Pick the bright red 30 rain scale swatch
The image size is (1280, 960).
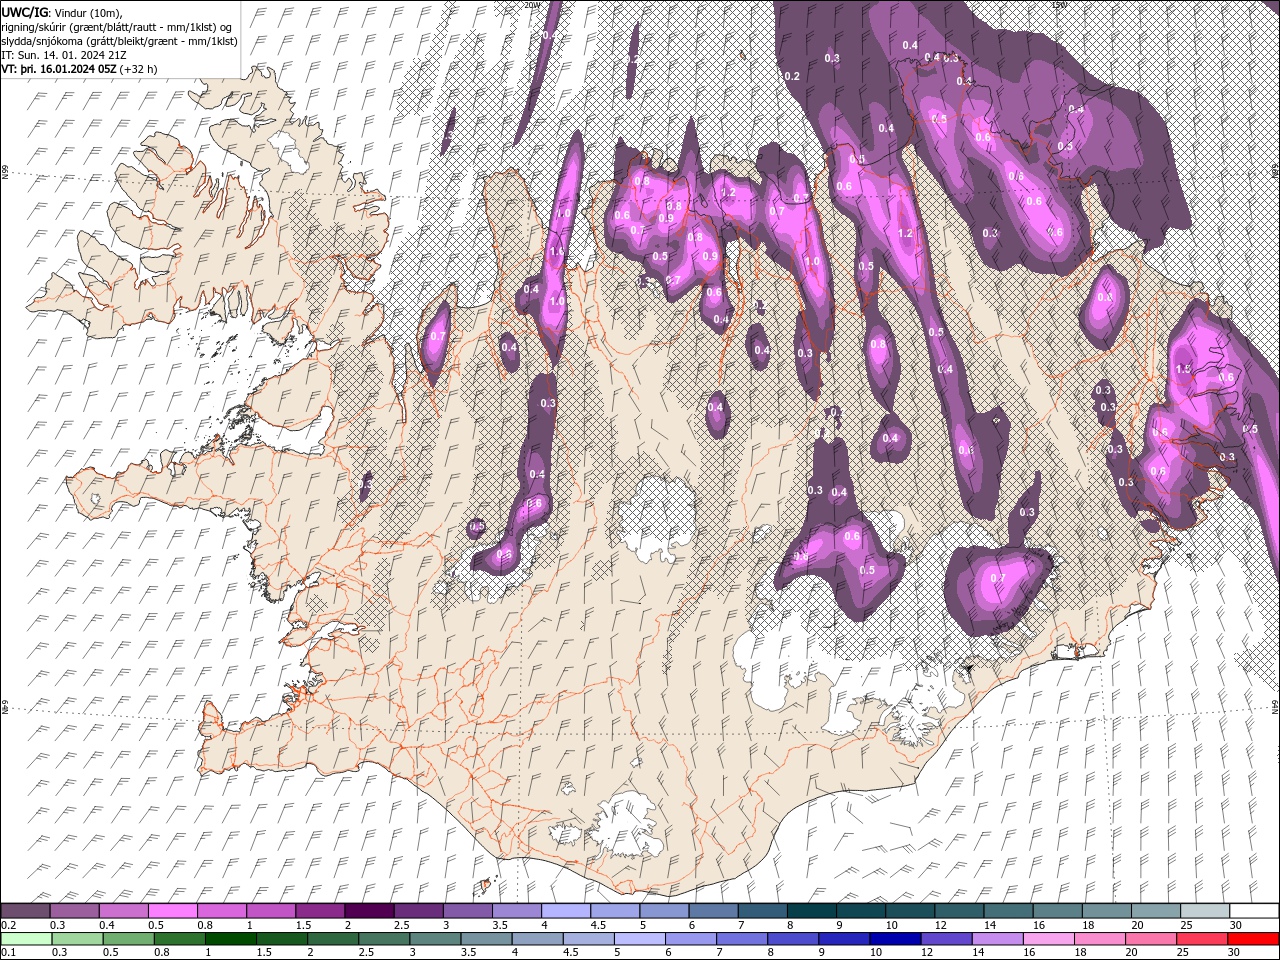1254,939
